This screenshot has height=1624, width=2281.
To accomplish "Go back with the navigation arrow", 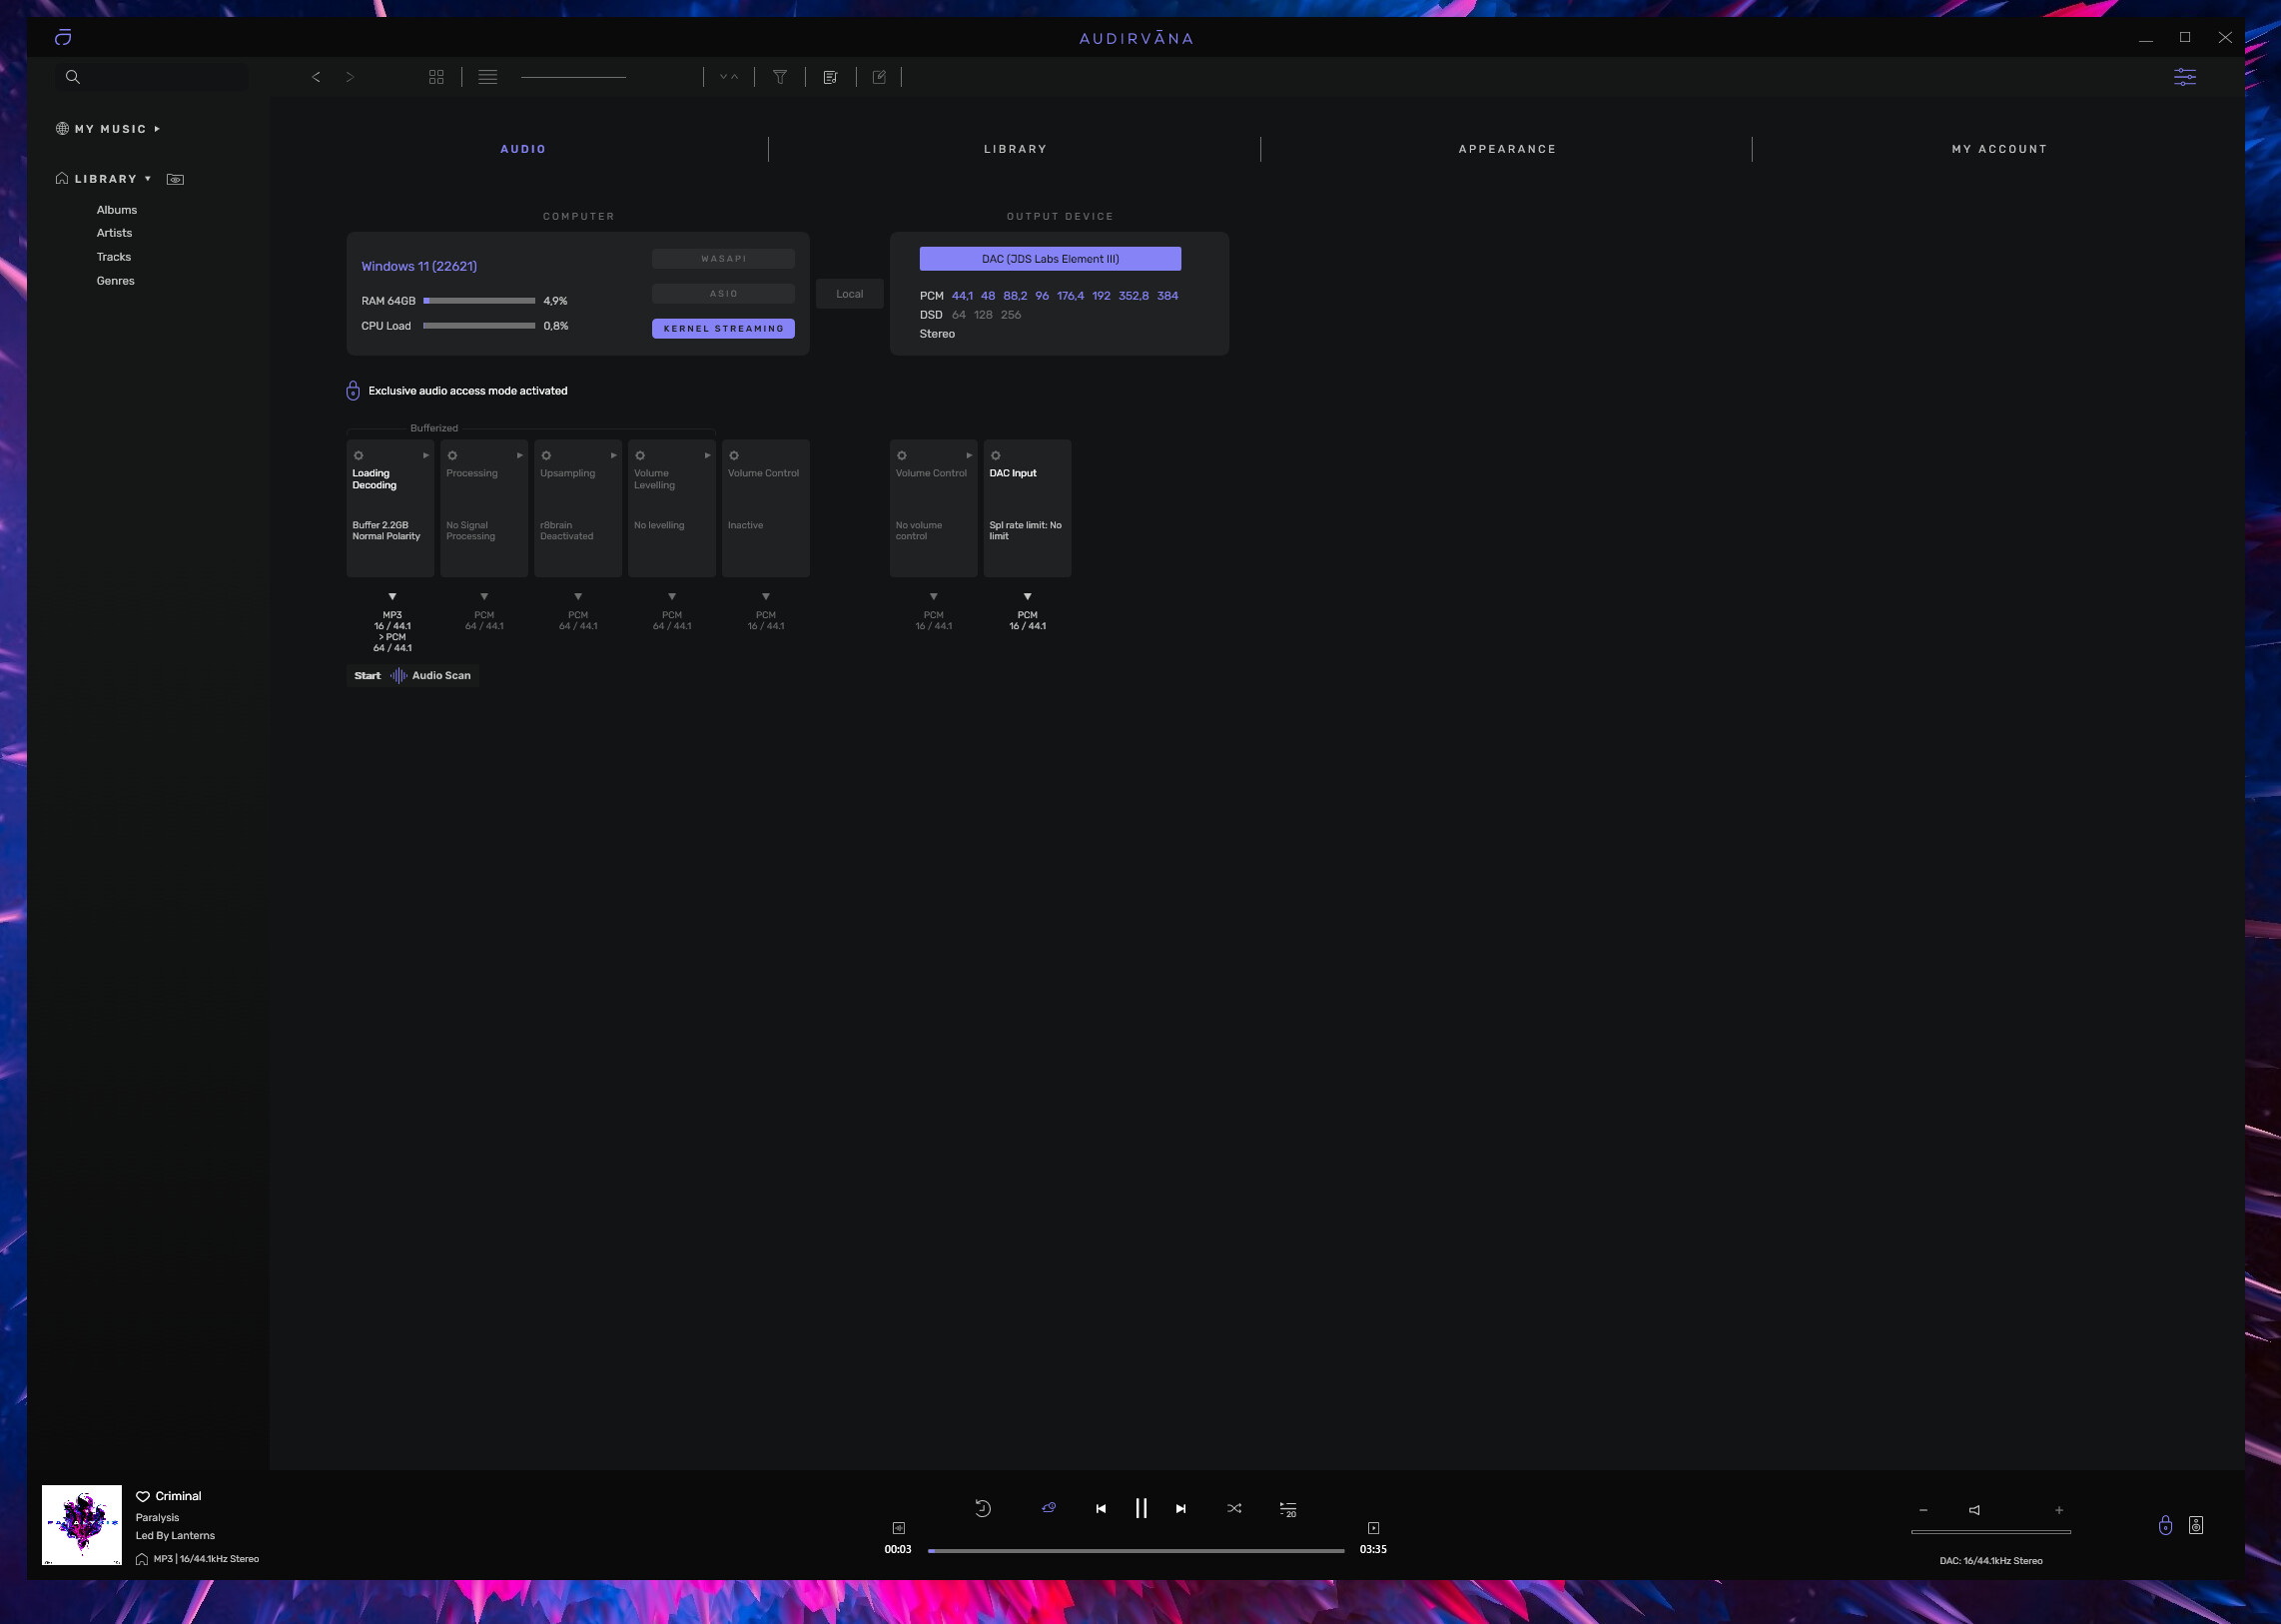I will point(316,77).
